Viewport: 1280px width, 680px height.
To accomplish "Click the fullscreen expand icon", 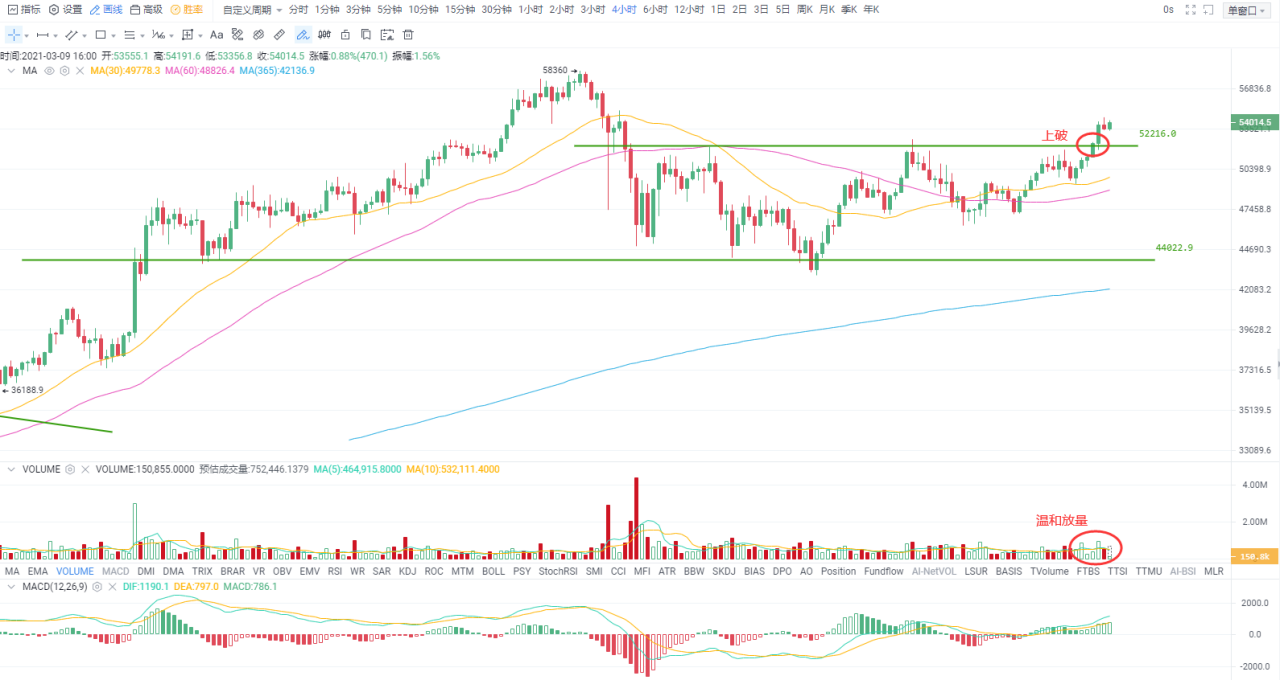I will coord(1190,9).
